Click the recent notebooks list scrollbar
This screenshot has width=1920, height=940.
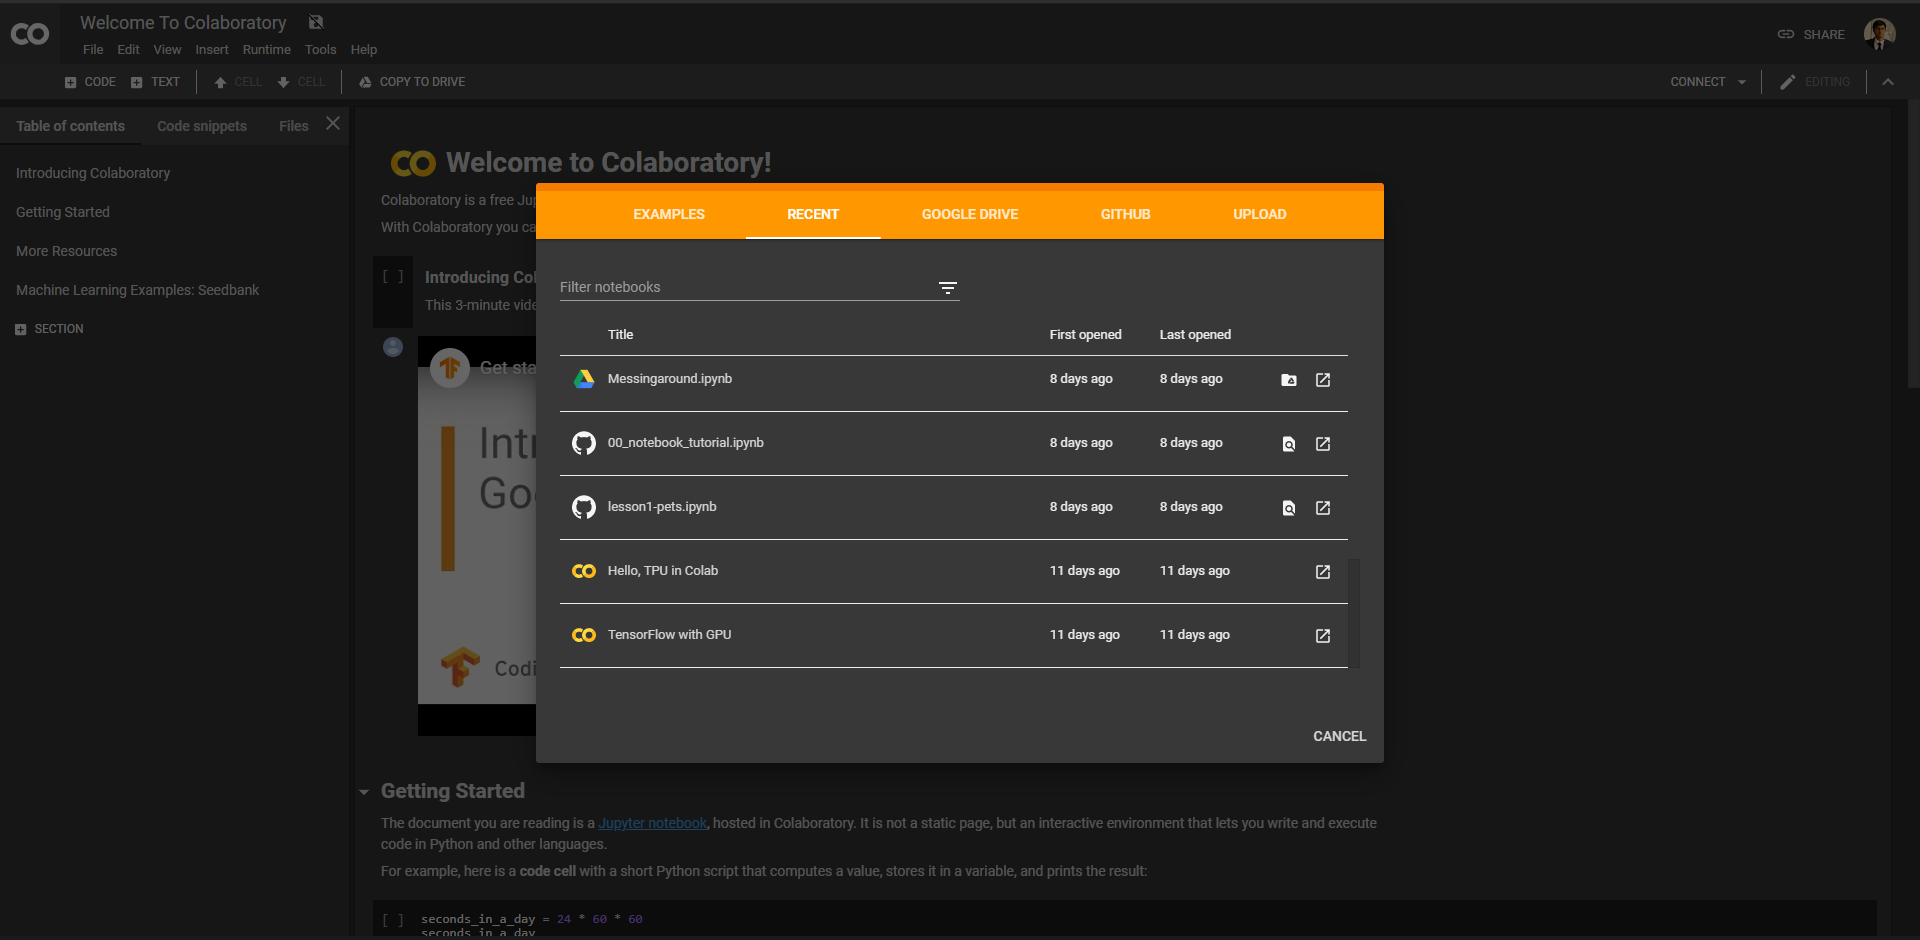[x=1354, y=612]
